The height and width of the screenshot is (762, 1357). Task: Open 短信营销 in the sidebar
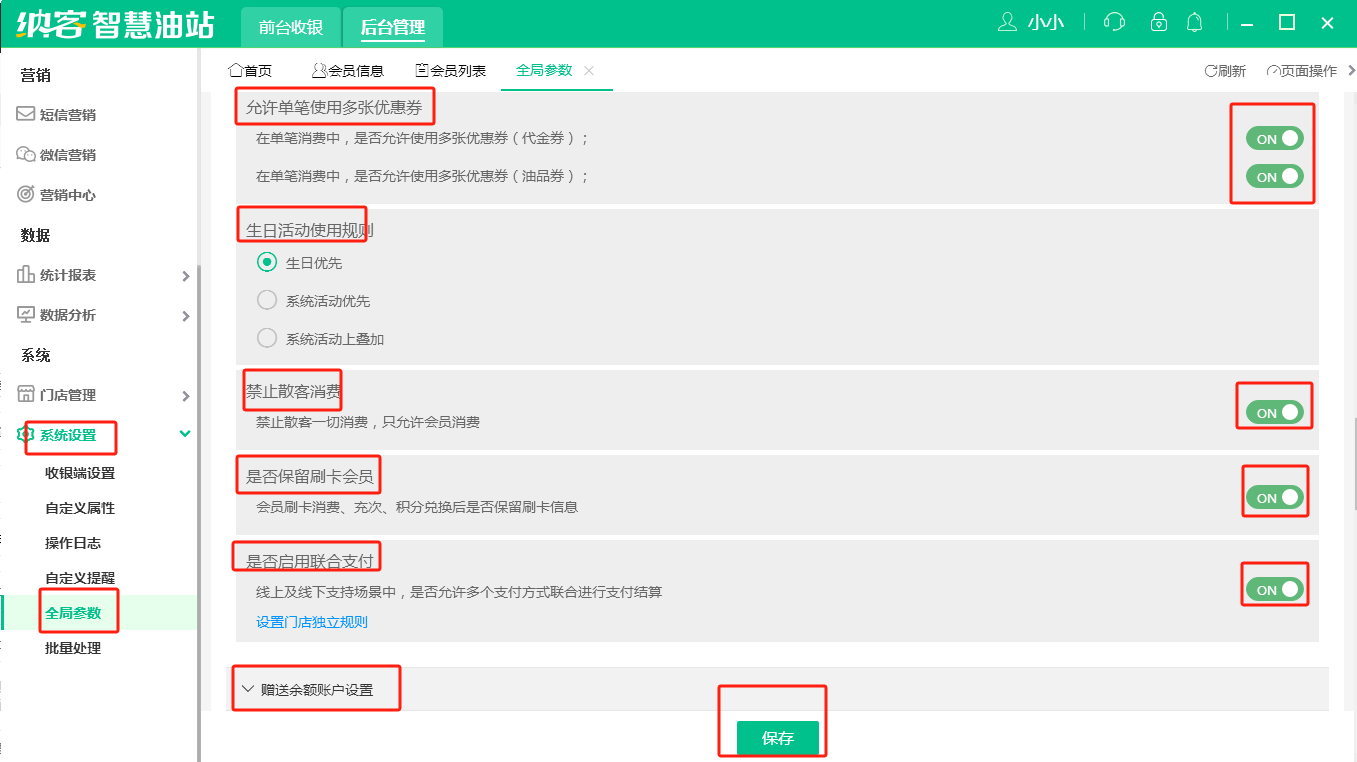click(x=67, y=115)
